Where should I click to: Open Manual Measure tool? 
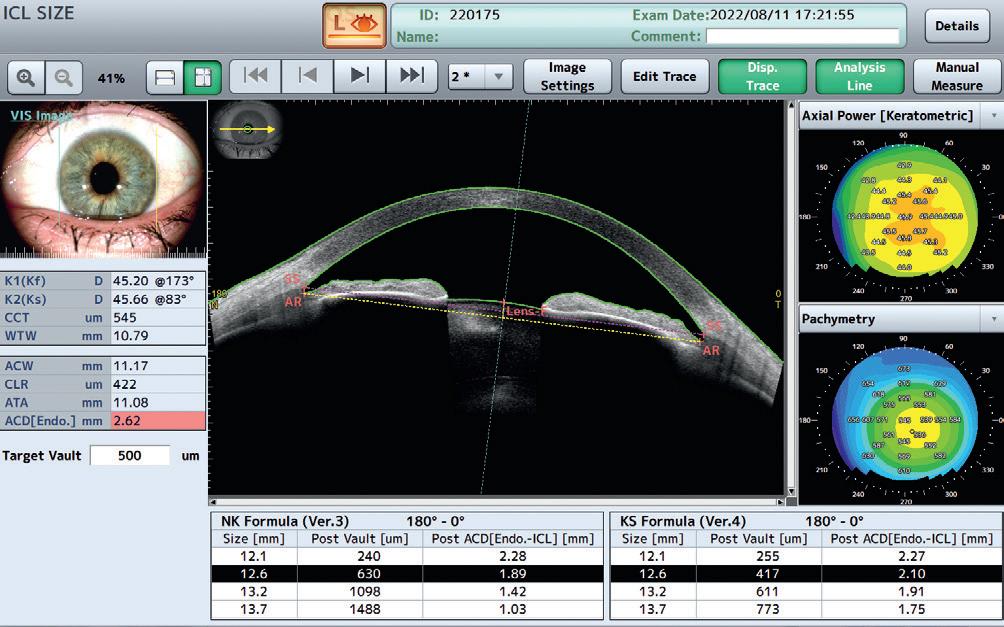tap(957, 77)
